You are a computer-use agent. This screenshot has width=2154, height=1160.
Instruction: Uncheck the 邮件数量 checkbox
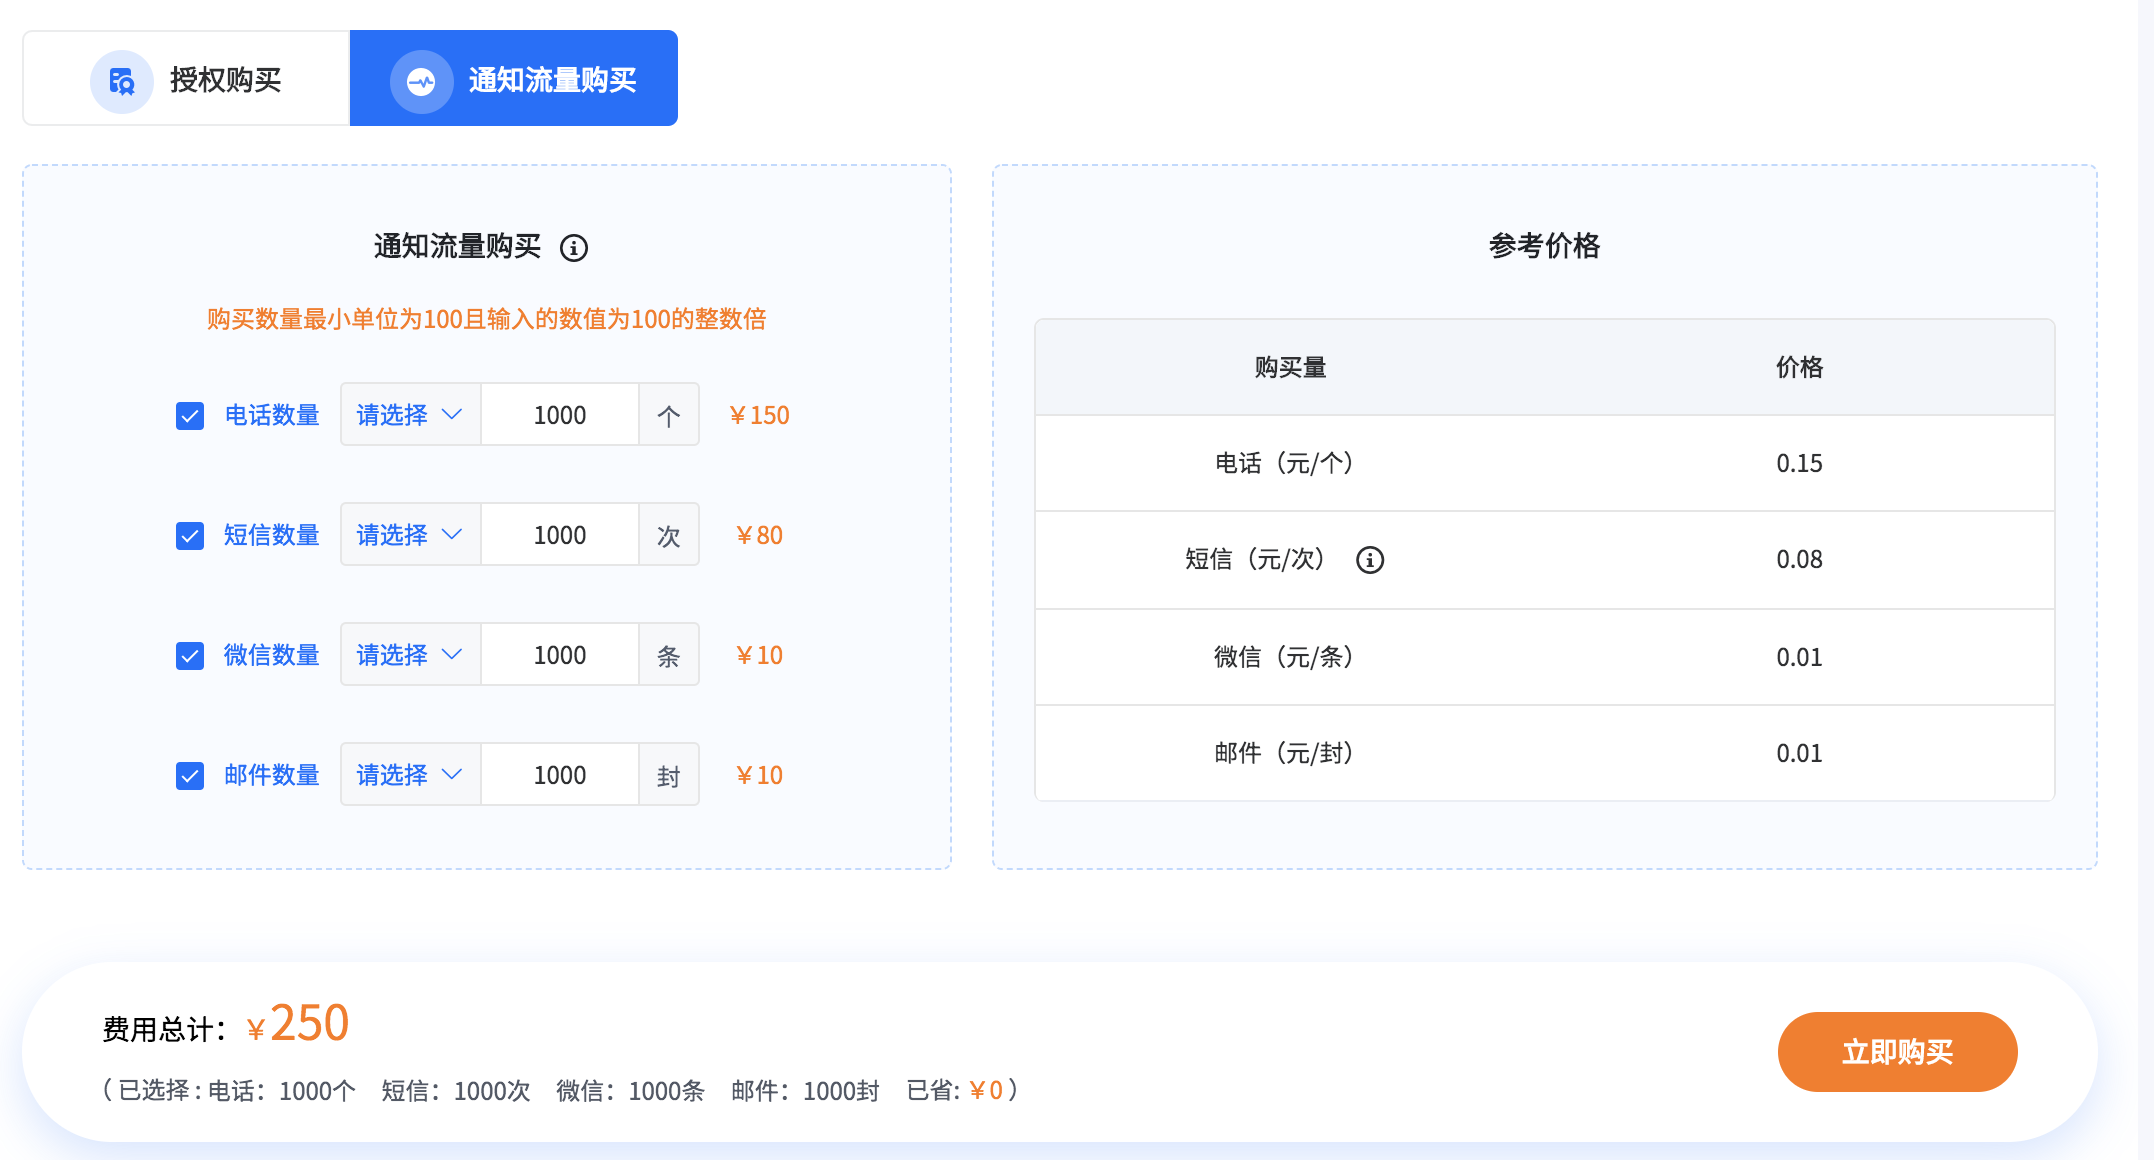(190, 776)
